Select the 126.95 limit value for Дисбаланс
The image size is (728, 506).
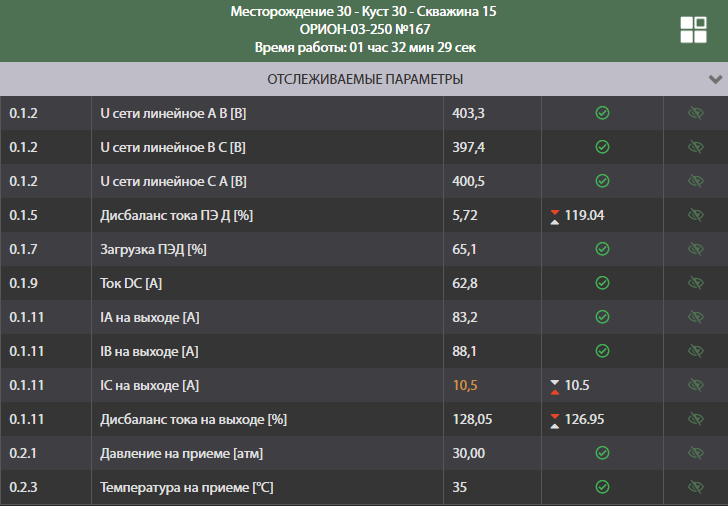coord(585,419)
